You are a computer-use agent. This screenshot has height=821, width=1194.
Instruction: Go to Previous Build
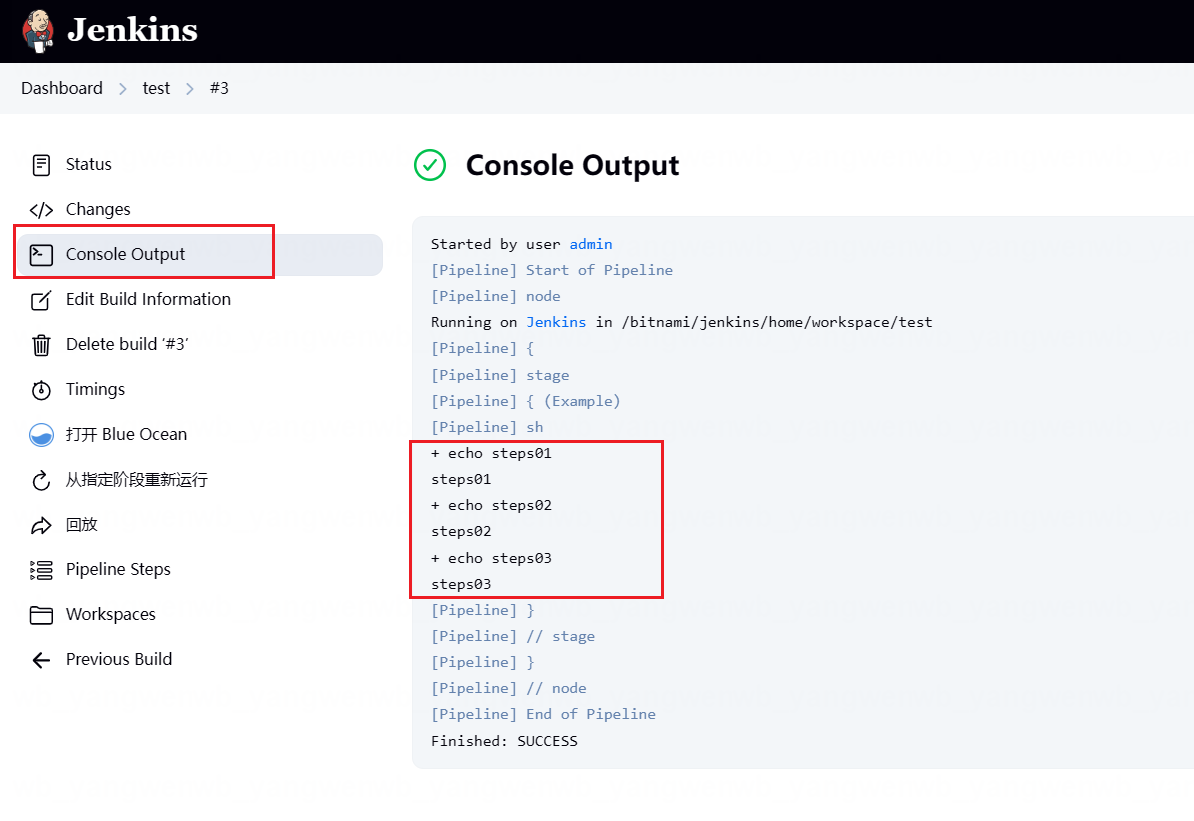[x=119, y=660]
